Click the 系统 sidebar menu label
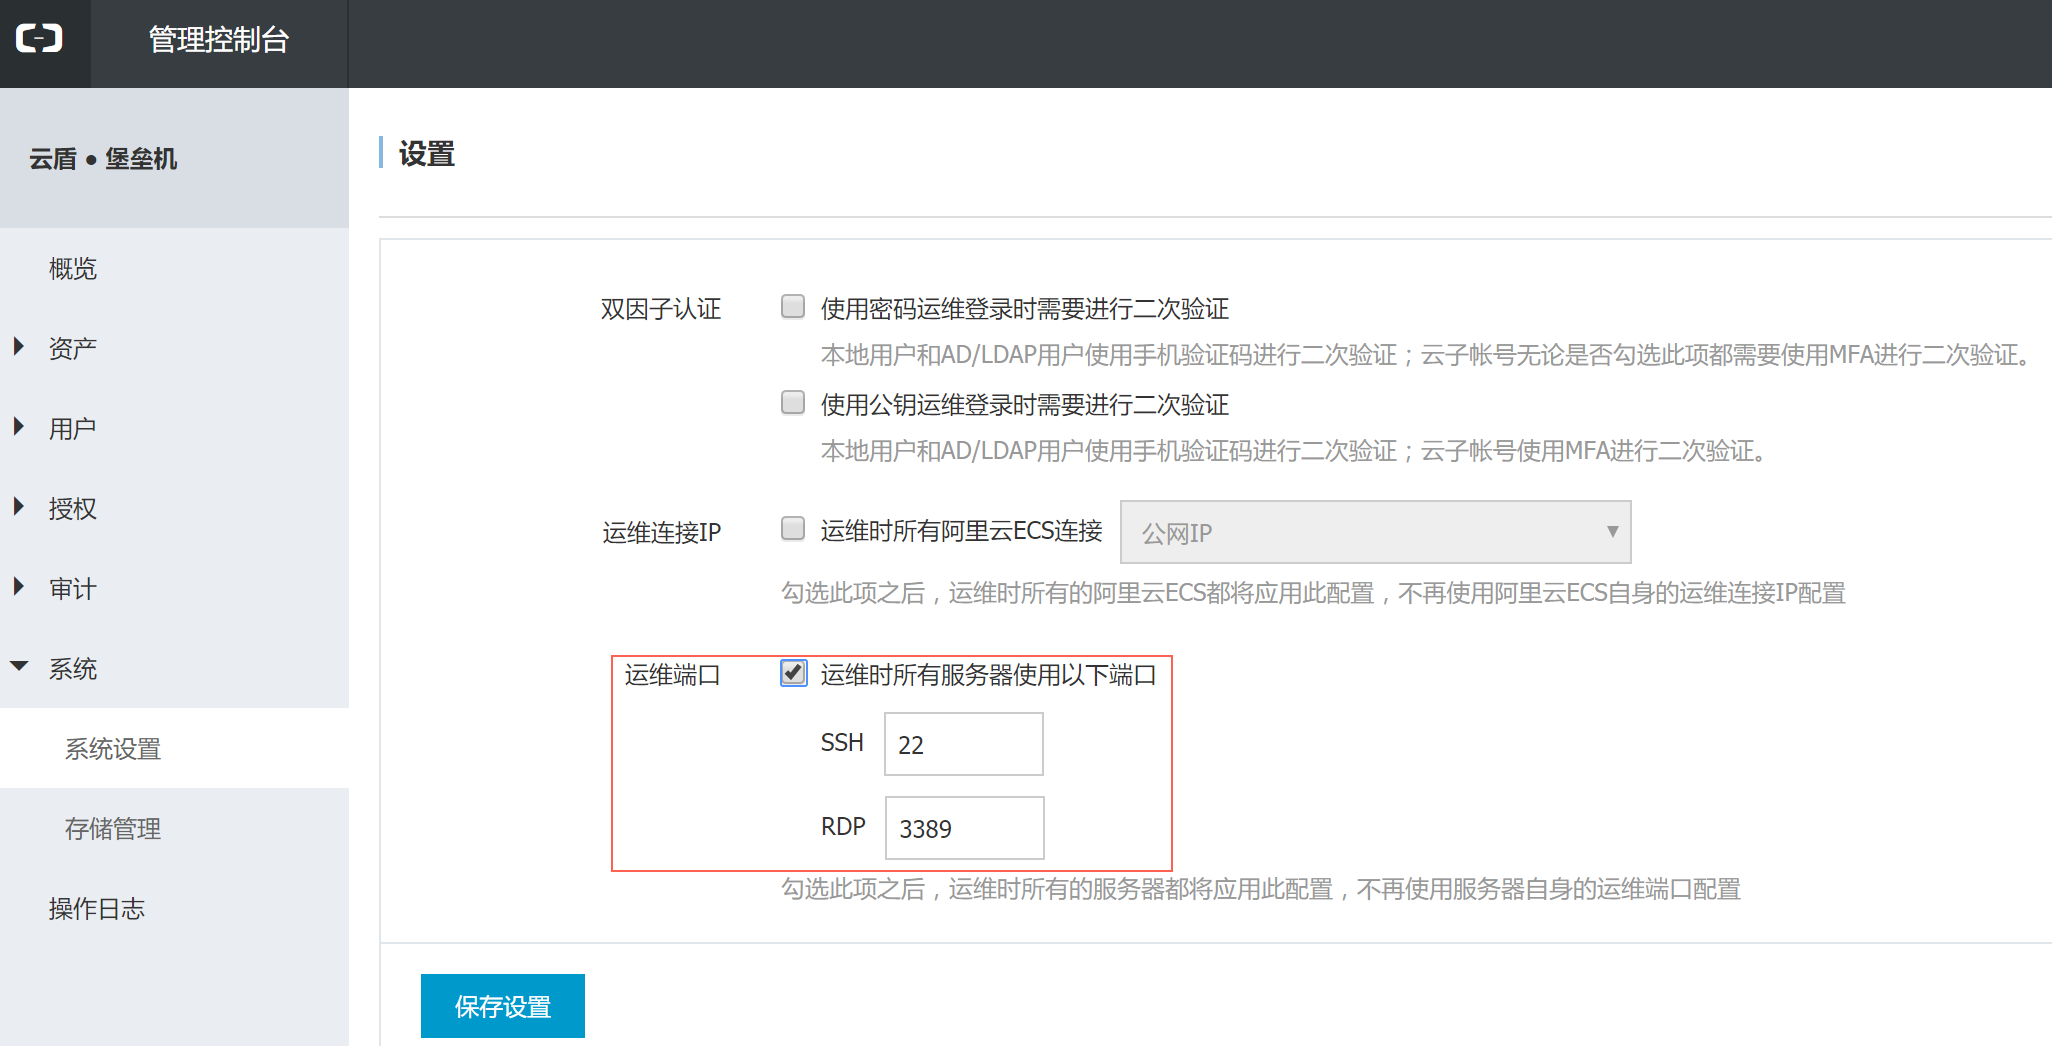The width and height of the screenshot is (2052, 1046). [x=73, y=668]
